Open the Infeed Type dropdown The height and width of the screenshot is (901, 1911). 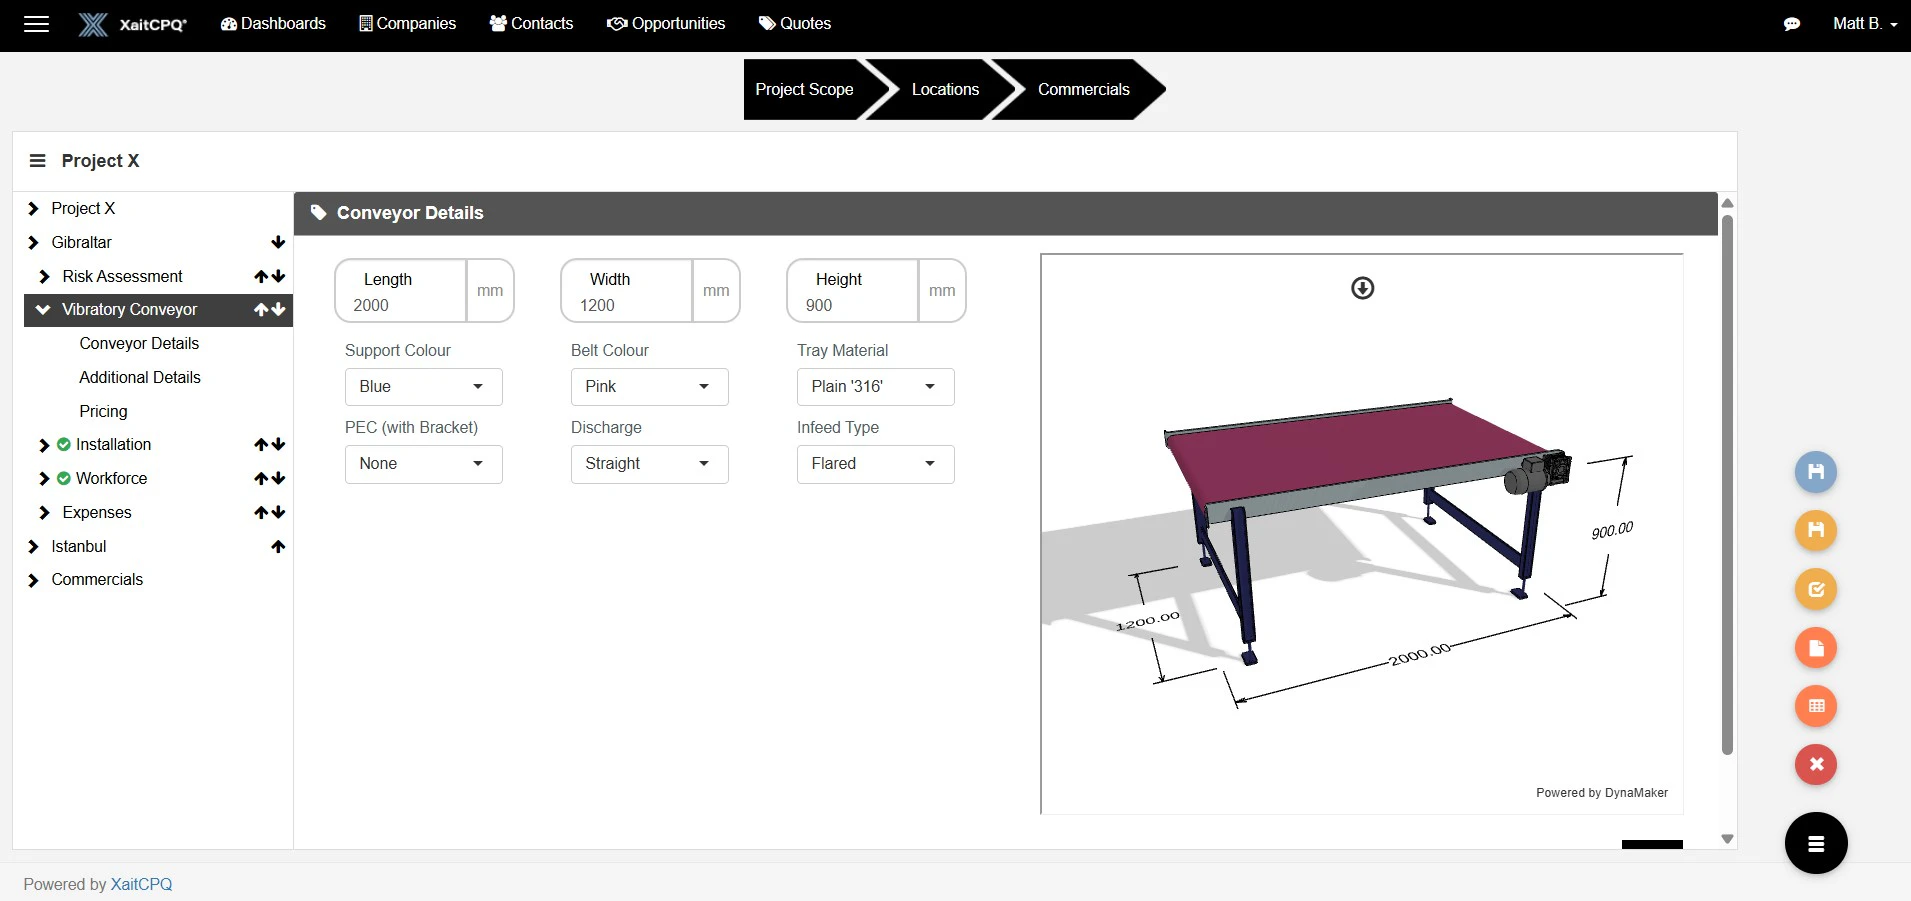pyautogui.click(x=875, y=463)
